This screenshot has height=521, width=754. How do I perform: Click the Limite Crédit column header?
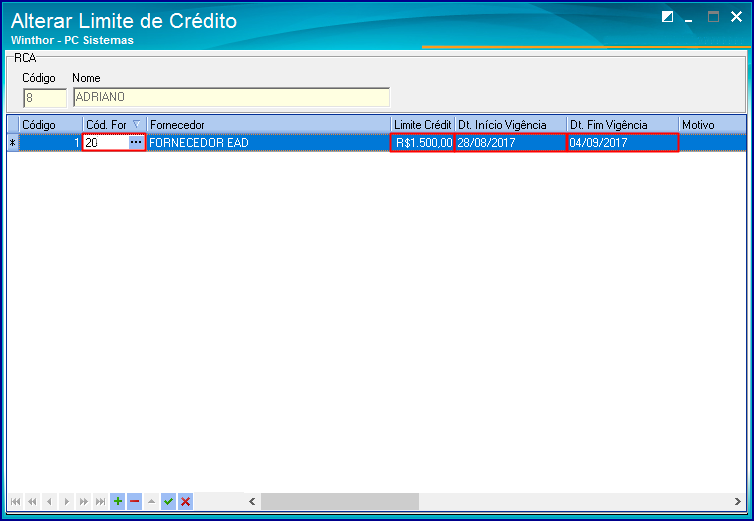click(x=423, y=125)
